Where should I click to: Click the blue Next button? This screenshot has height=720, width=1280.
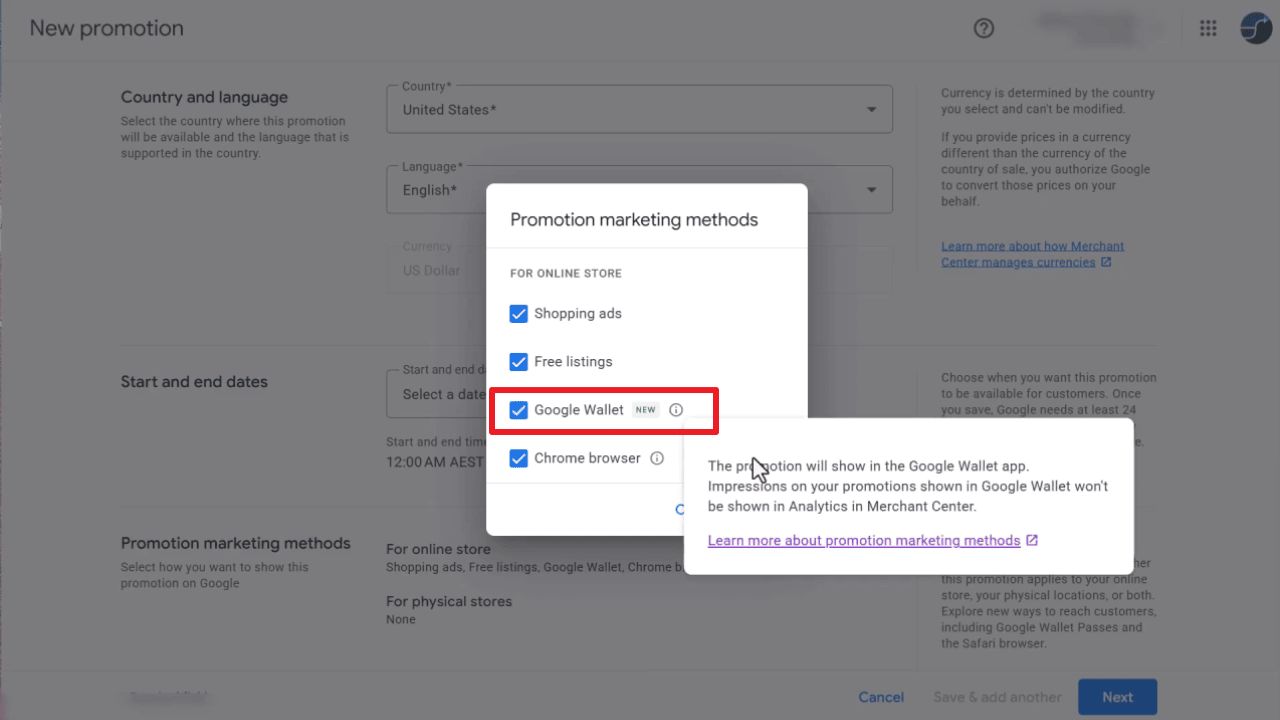click(1117, 697)
